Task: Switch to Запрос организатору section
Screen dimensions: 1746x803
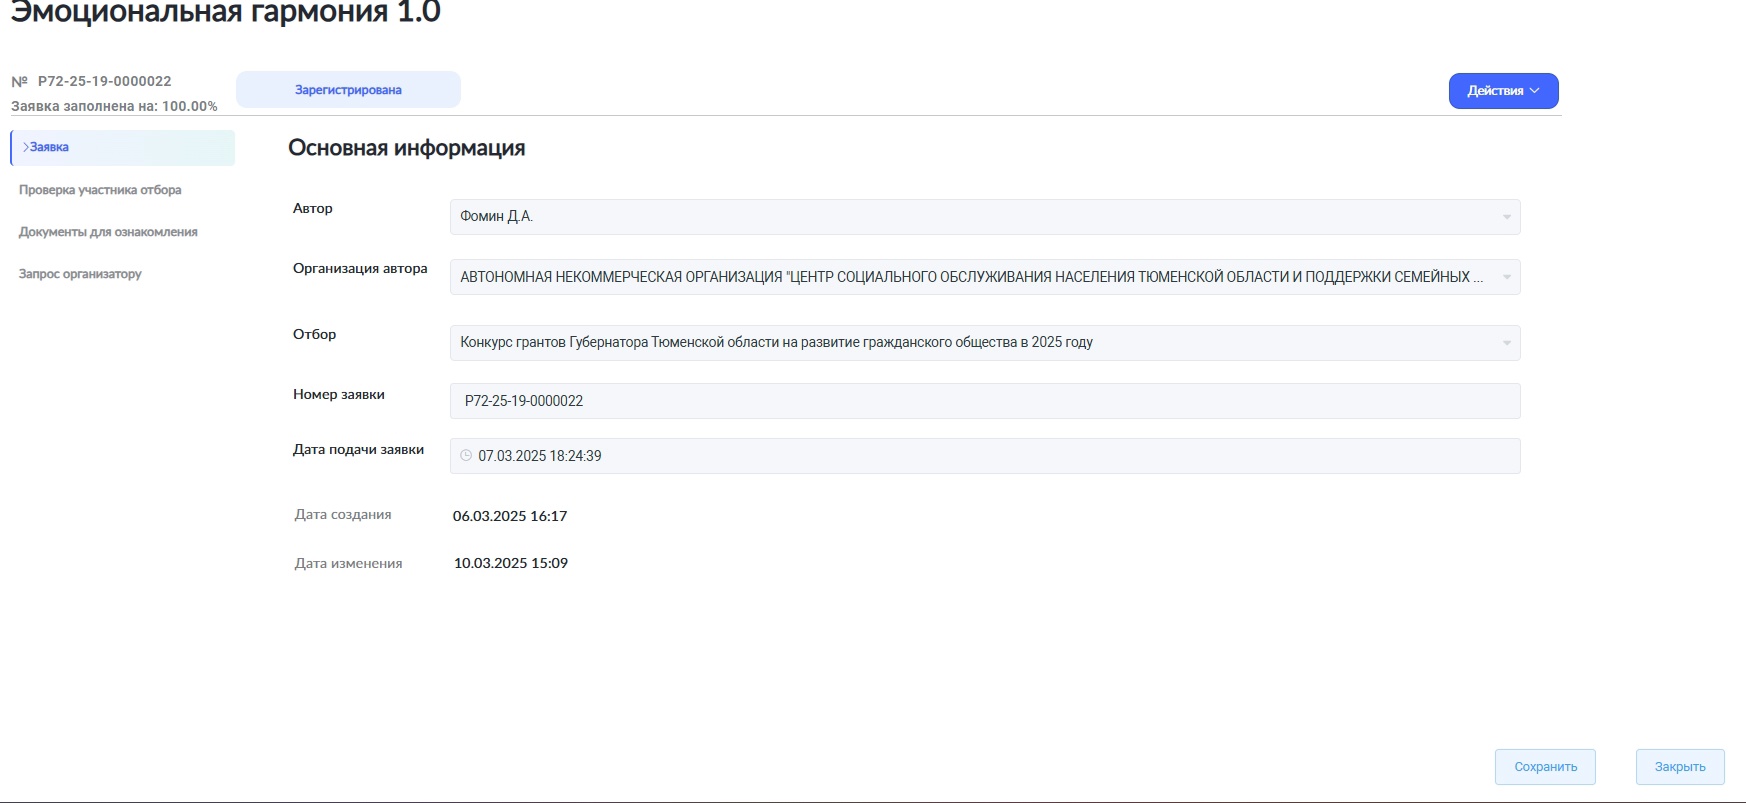Action: pos(80,274)
